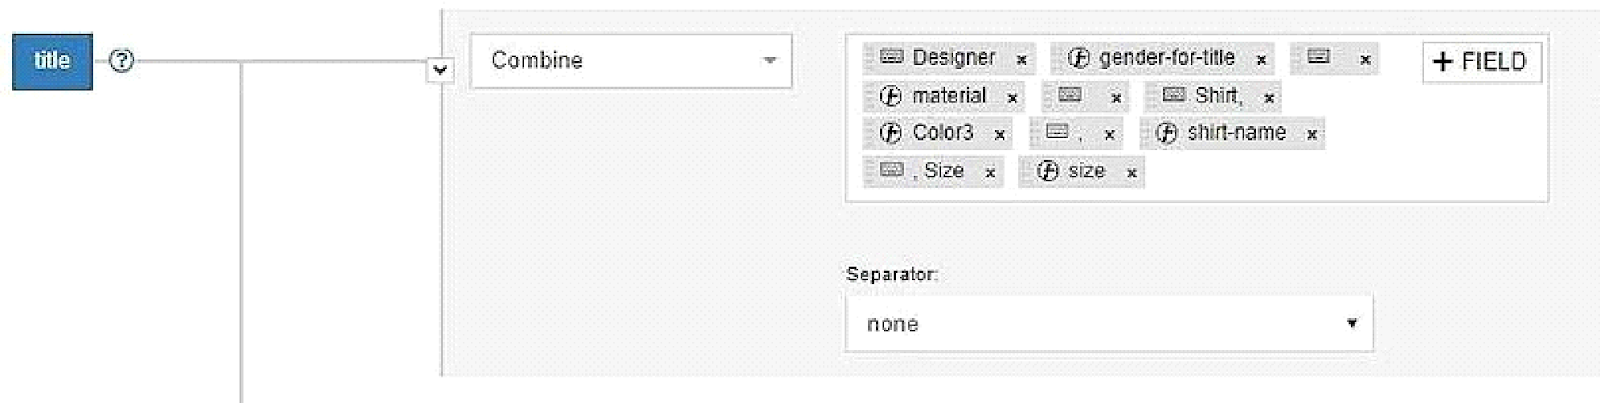
Task: Delete the size field chip
Action: (x=1131, y=173)
